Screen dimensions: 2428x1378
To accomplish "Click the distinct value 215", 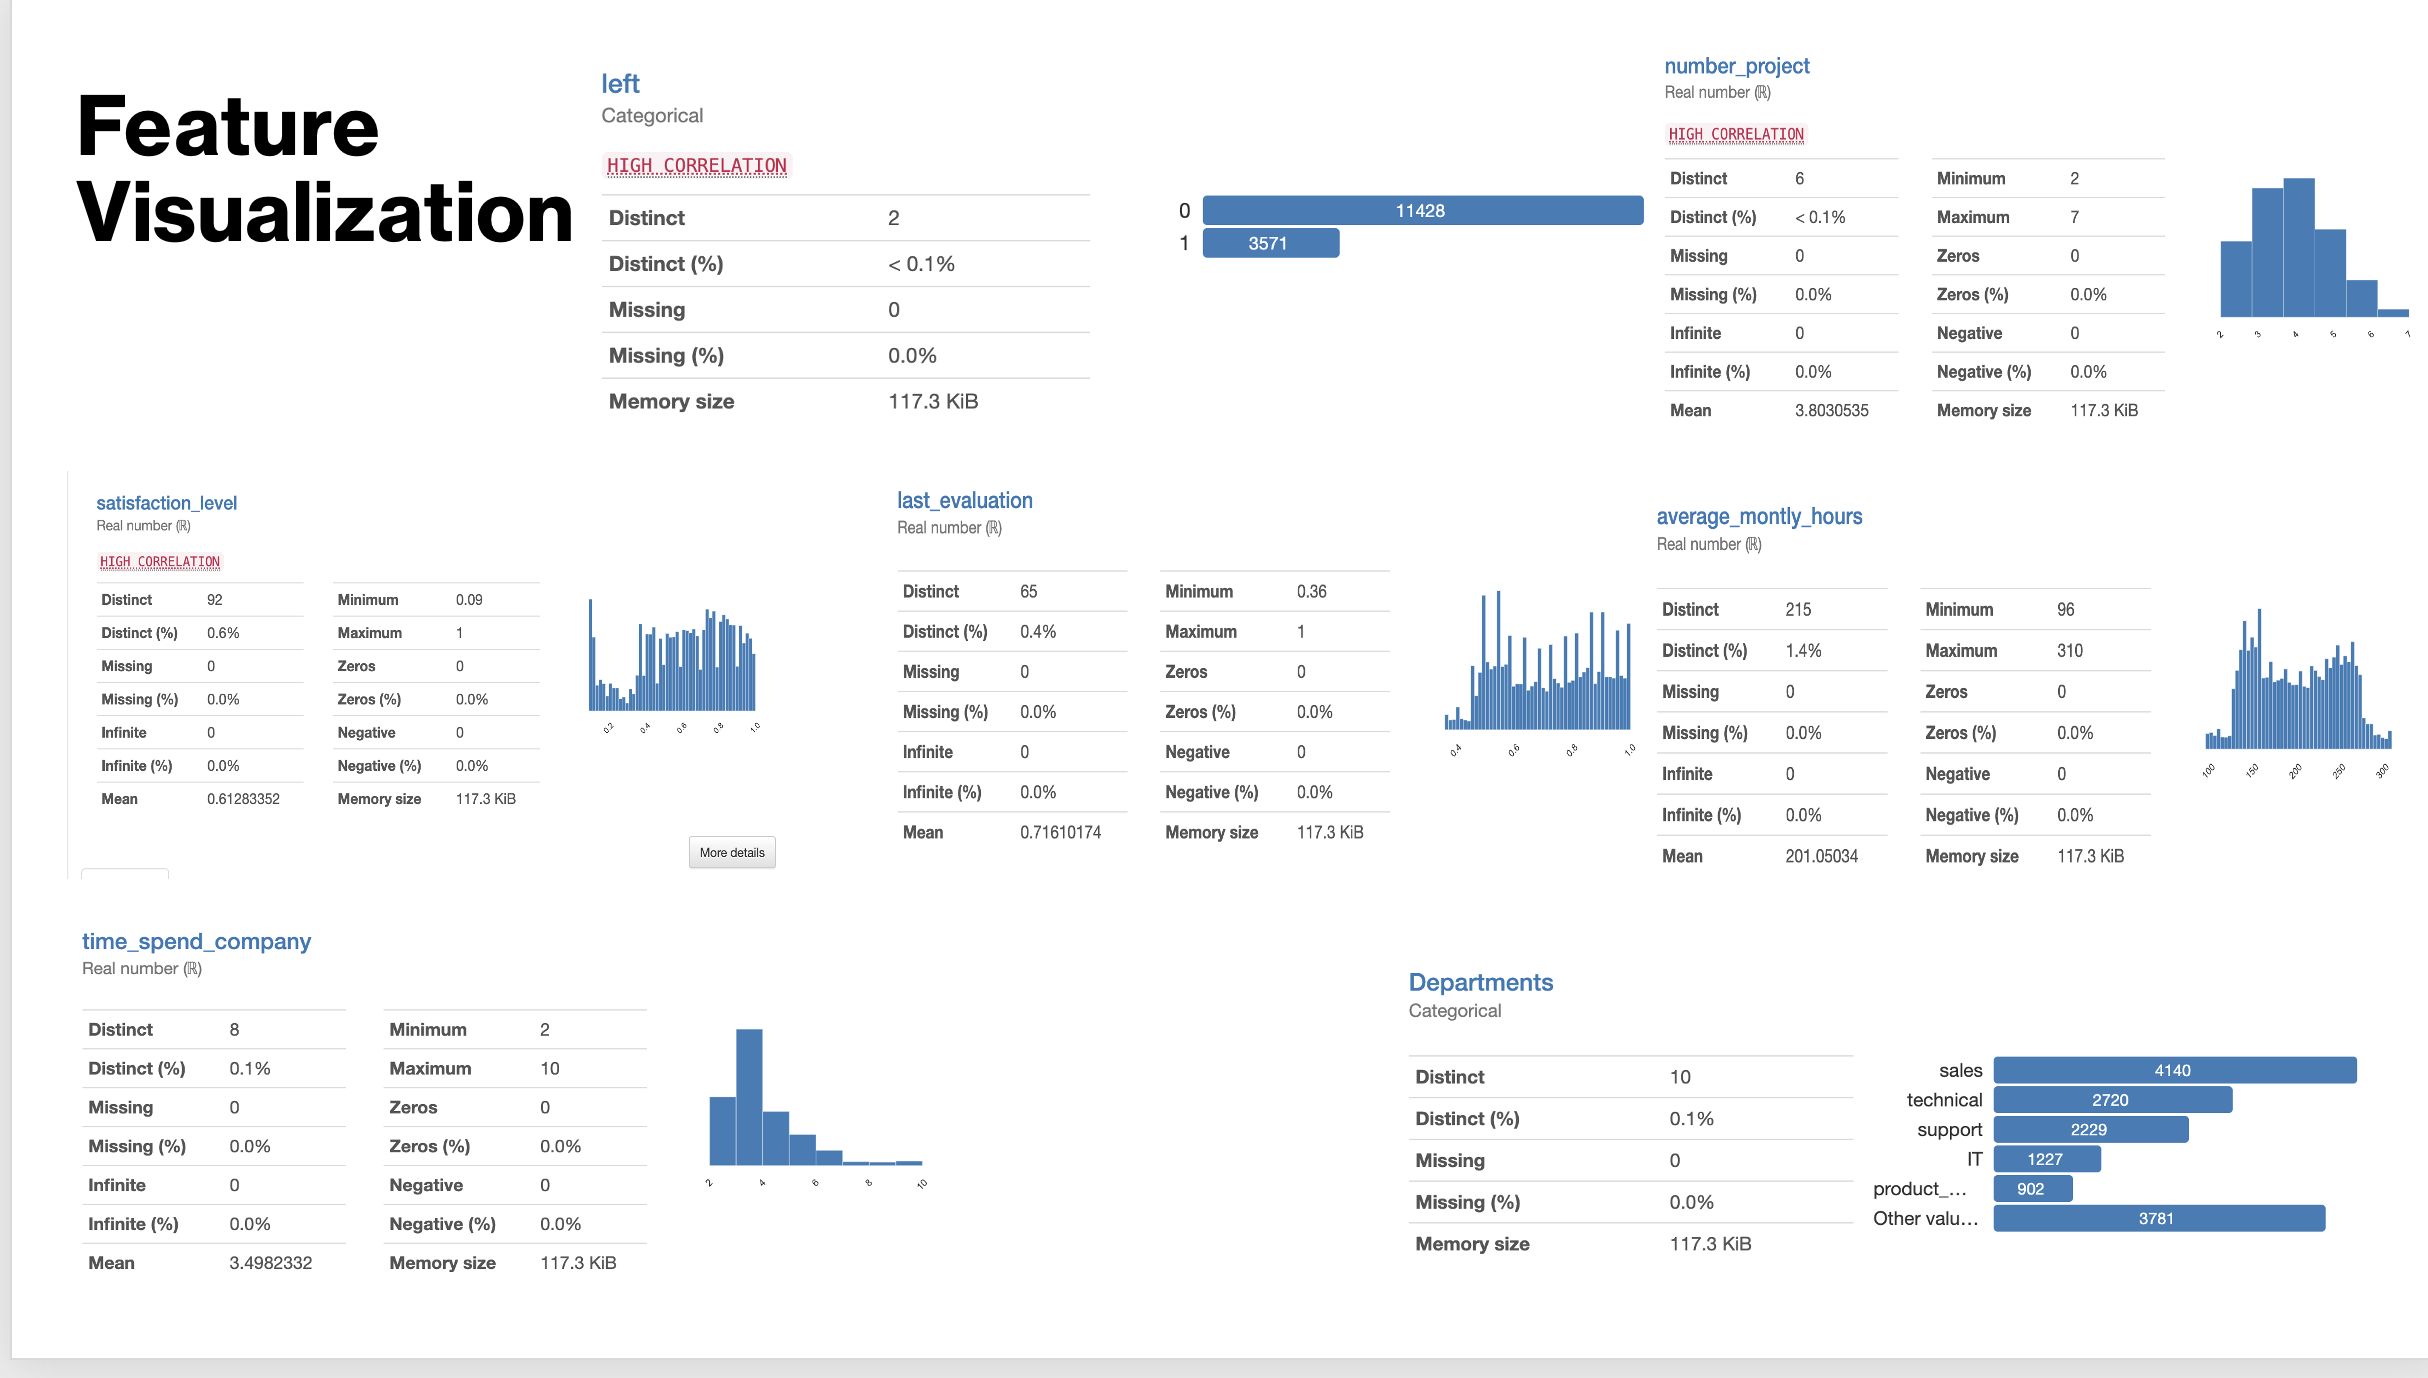I will coord(1798,609).
